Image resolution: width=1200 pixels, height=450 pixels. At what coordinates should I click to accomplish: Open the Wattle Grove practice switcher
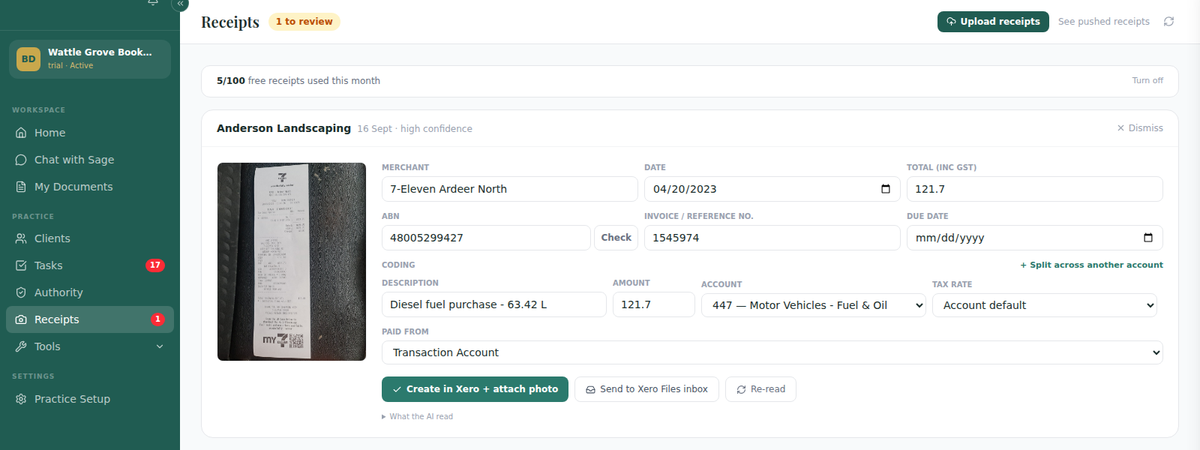coord(90,59)
